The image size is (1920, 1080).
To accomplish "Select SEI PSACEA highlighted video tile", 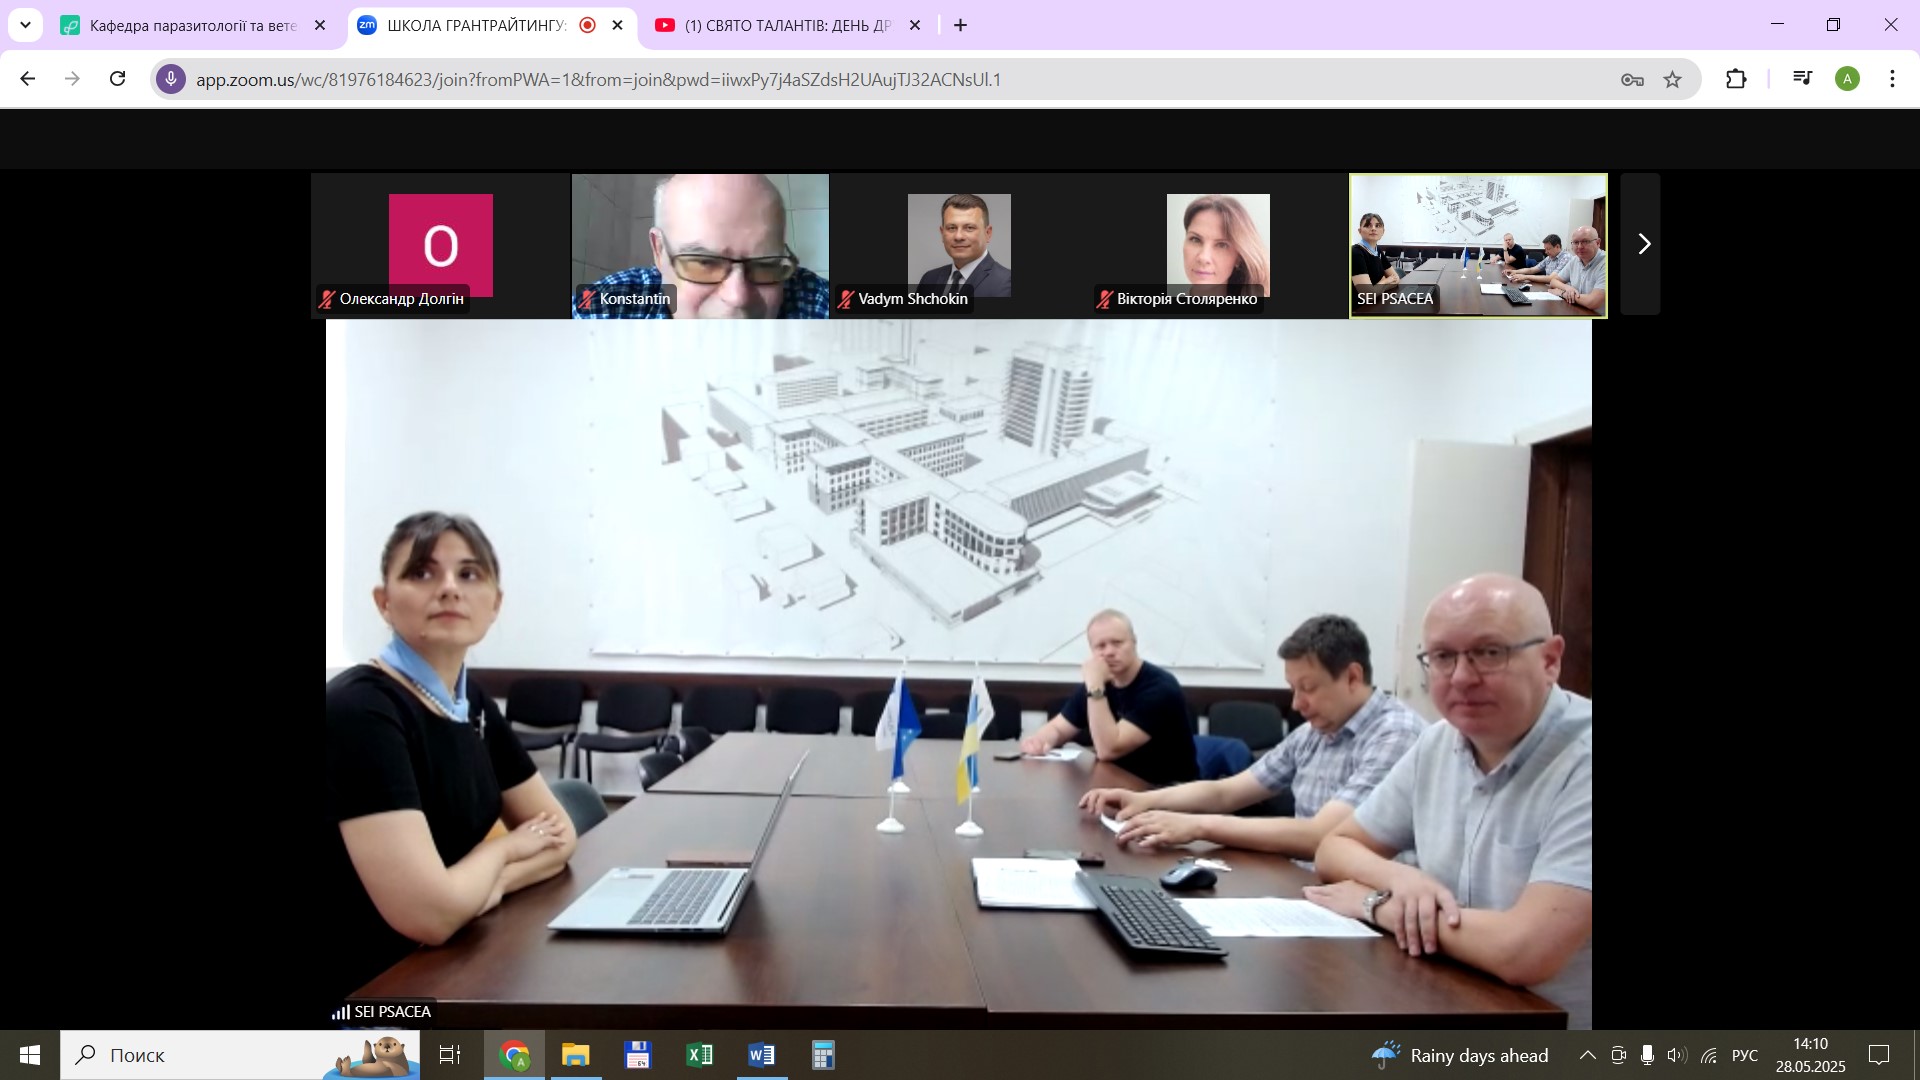I will coord(1478,245).
